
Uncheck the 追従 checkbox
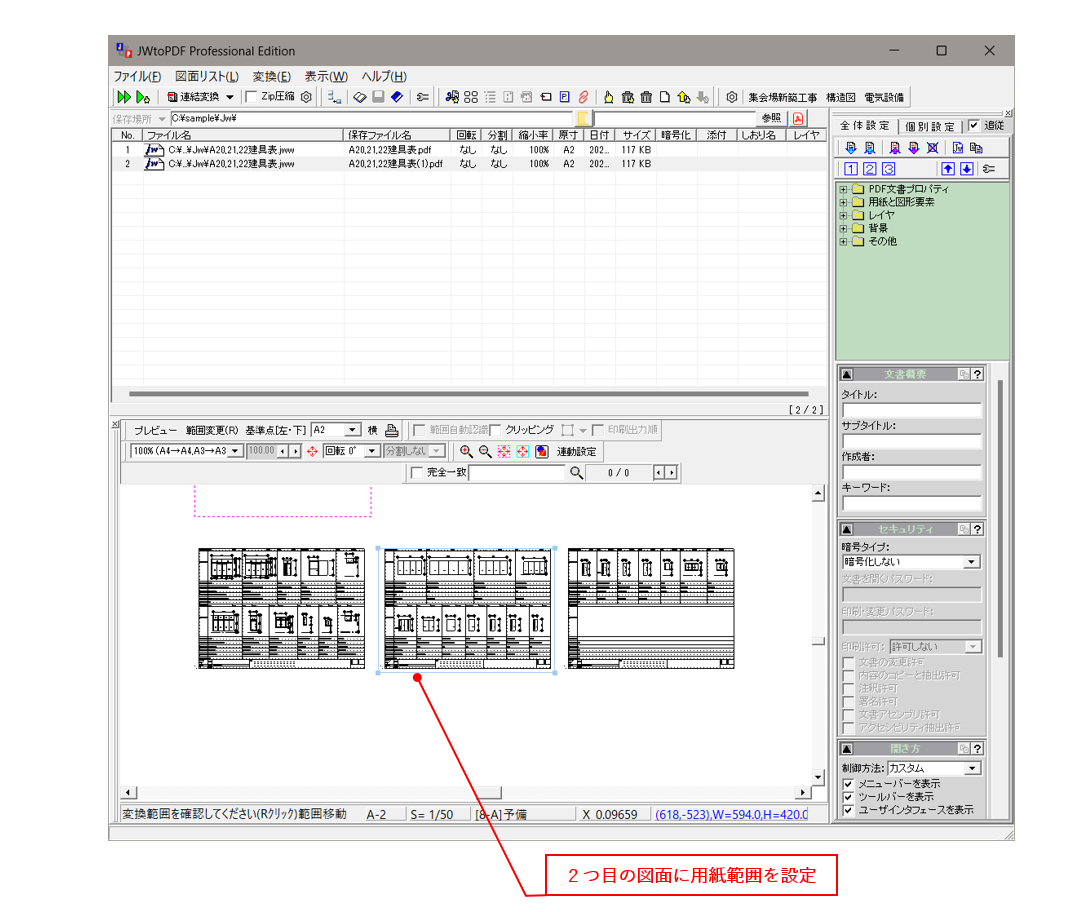click(x=974, y=126)
